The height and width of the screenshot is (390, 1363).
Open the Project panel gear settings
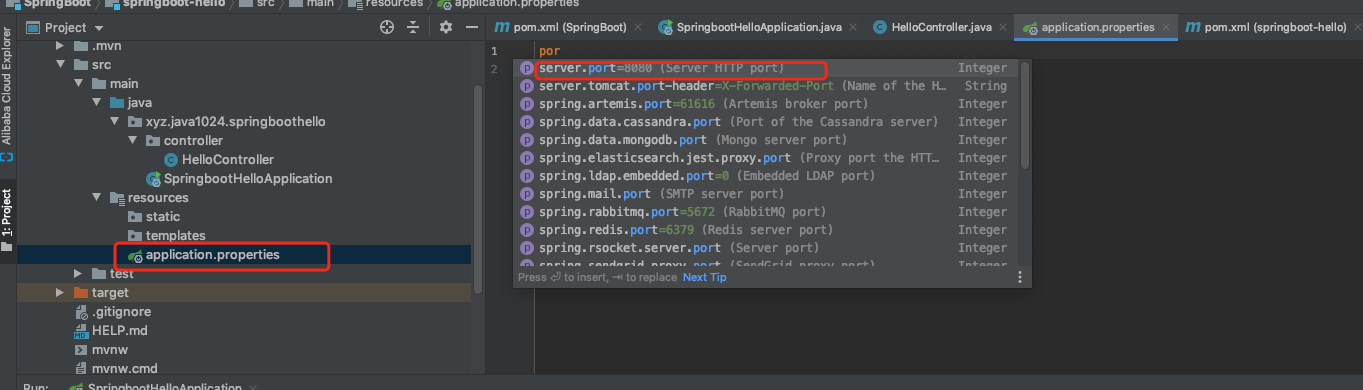point(446,27)
